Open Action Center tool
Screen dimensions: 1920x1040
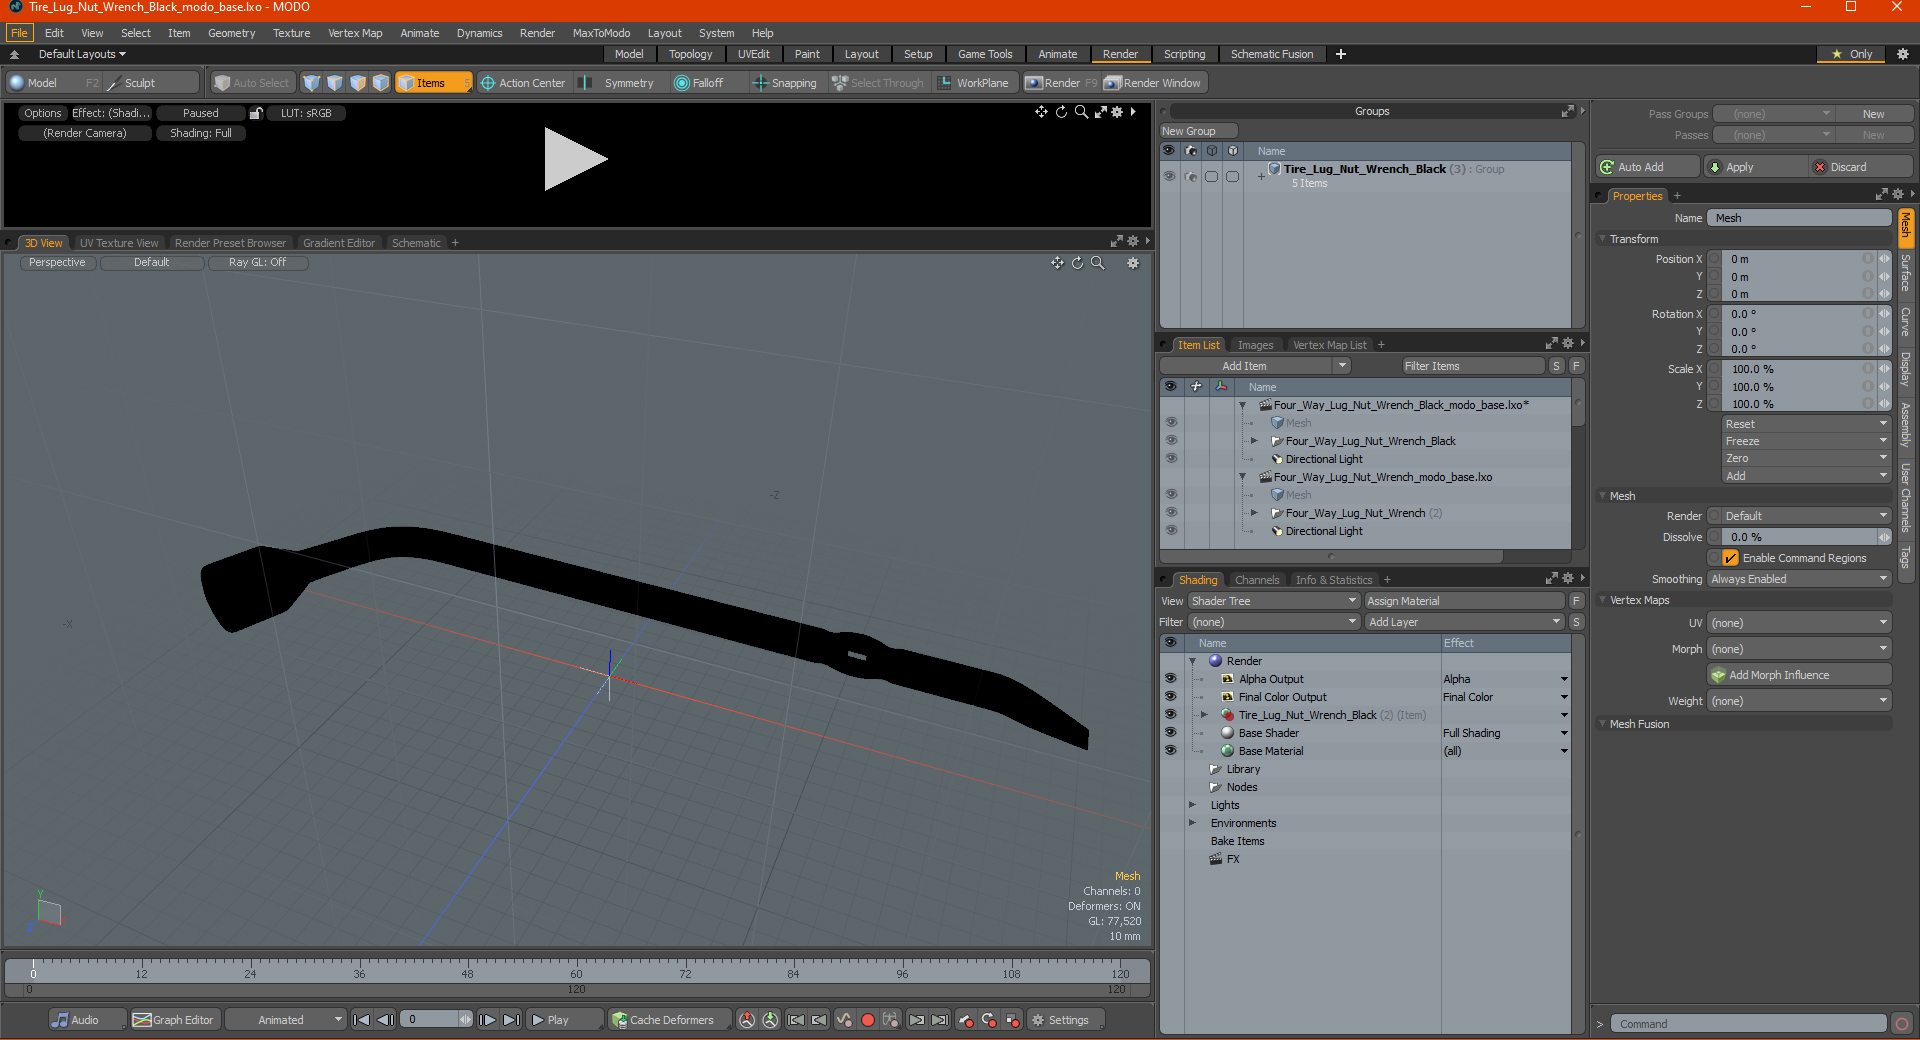tap(523, 83)
